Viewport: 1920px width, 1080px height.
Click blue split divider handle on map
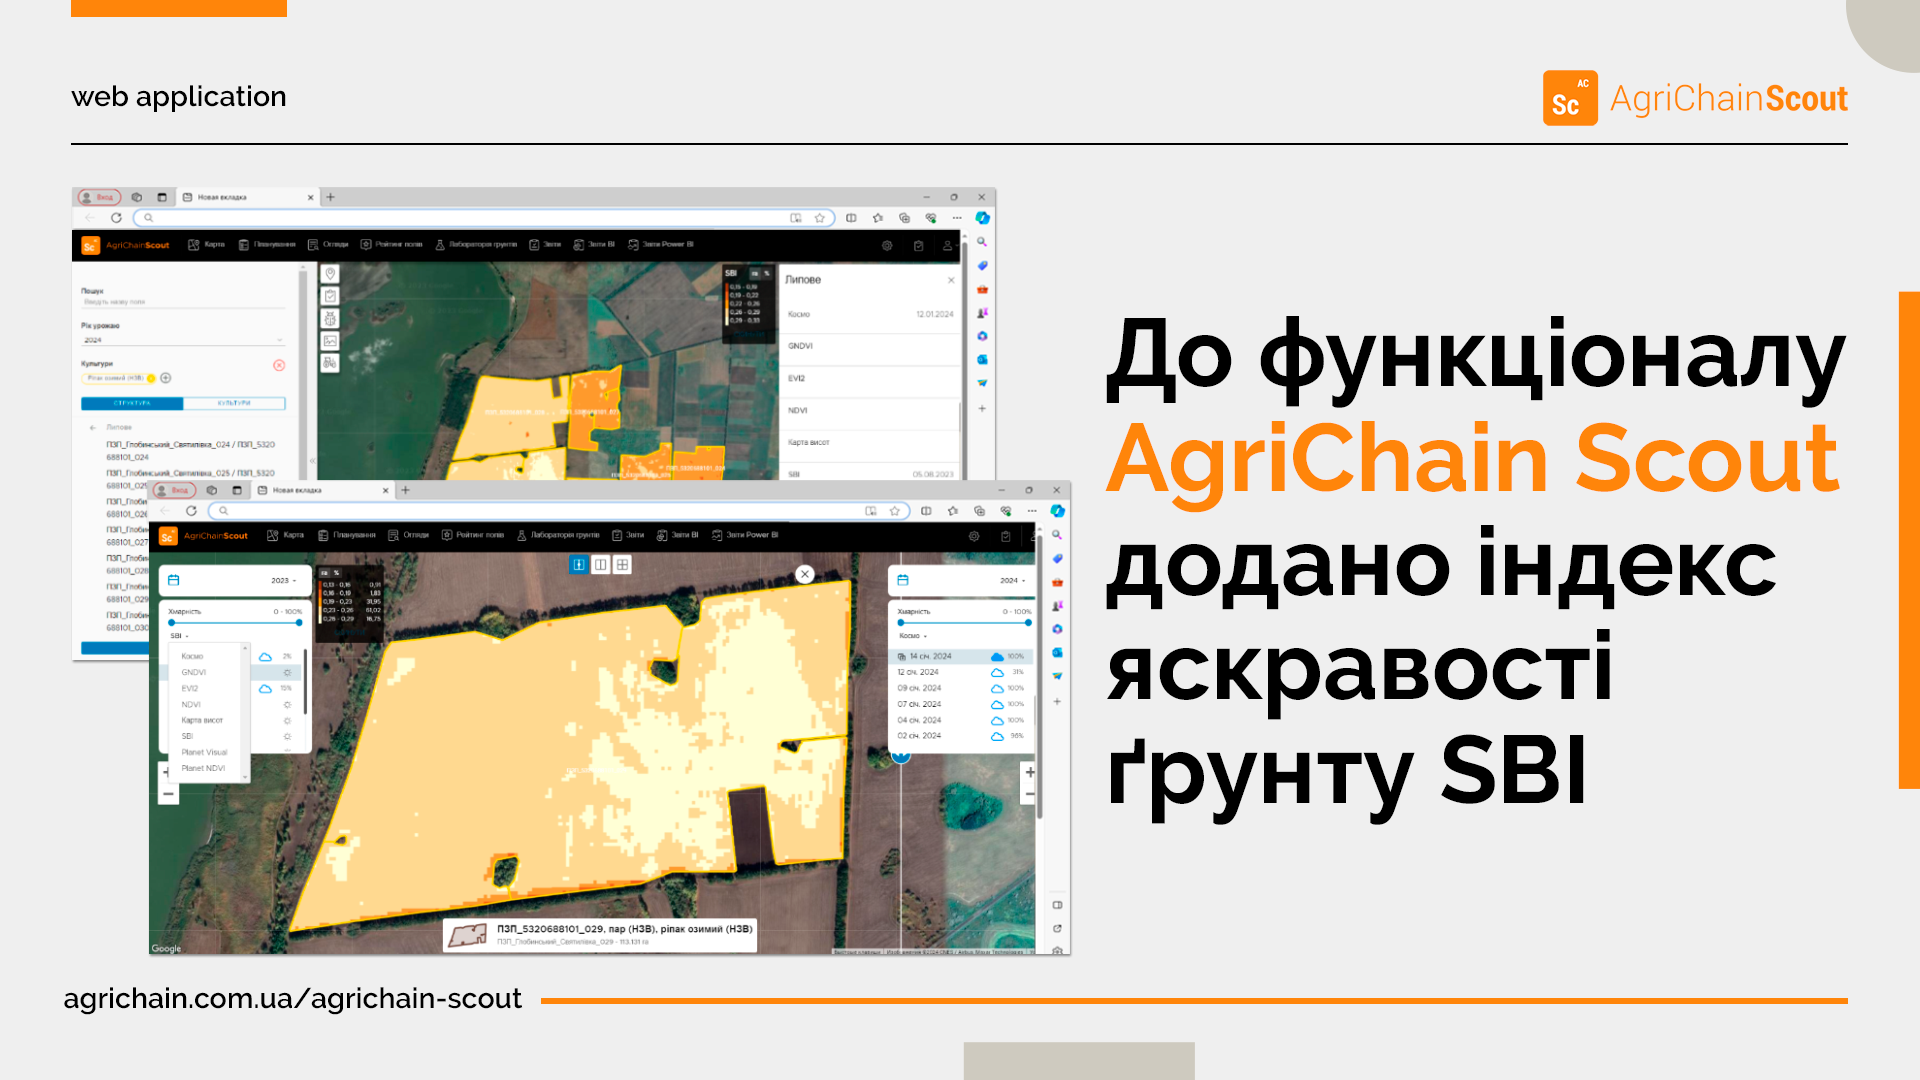click(x=901, y=756)
